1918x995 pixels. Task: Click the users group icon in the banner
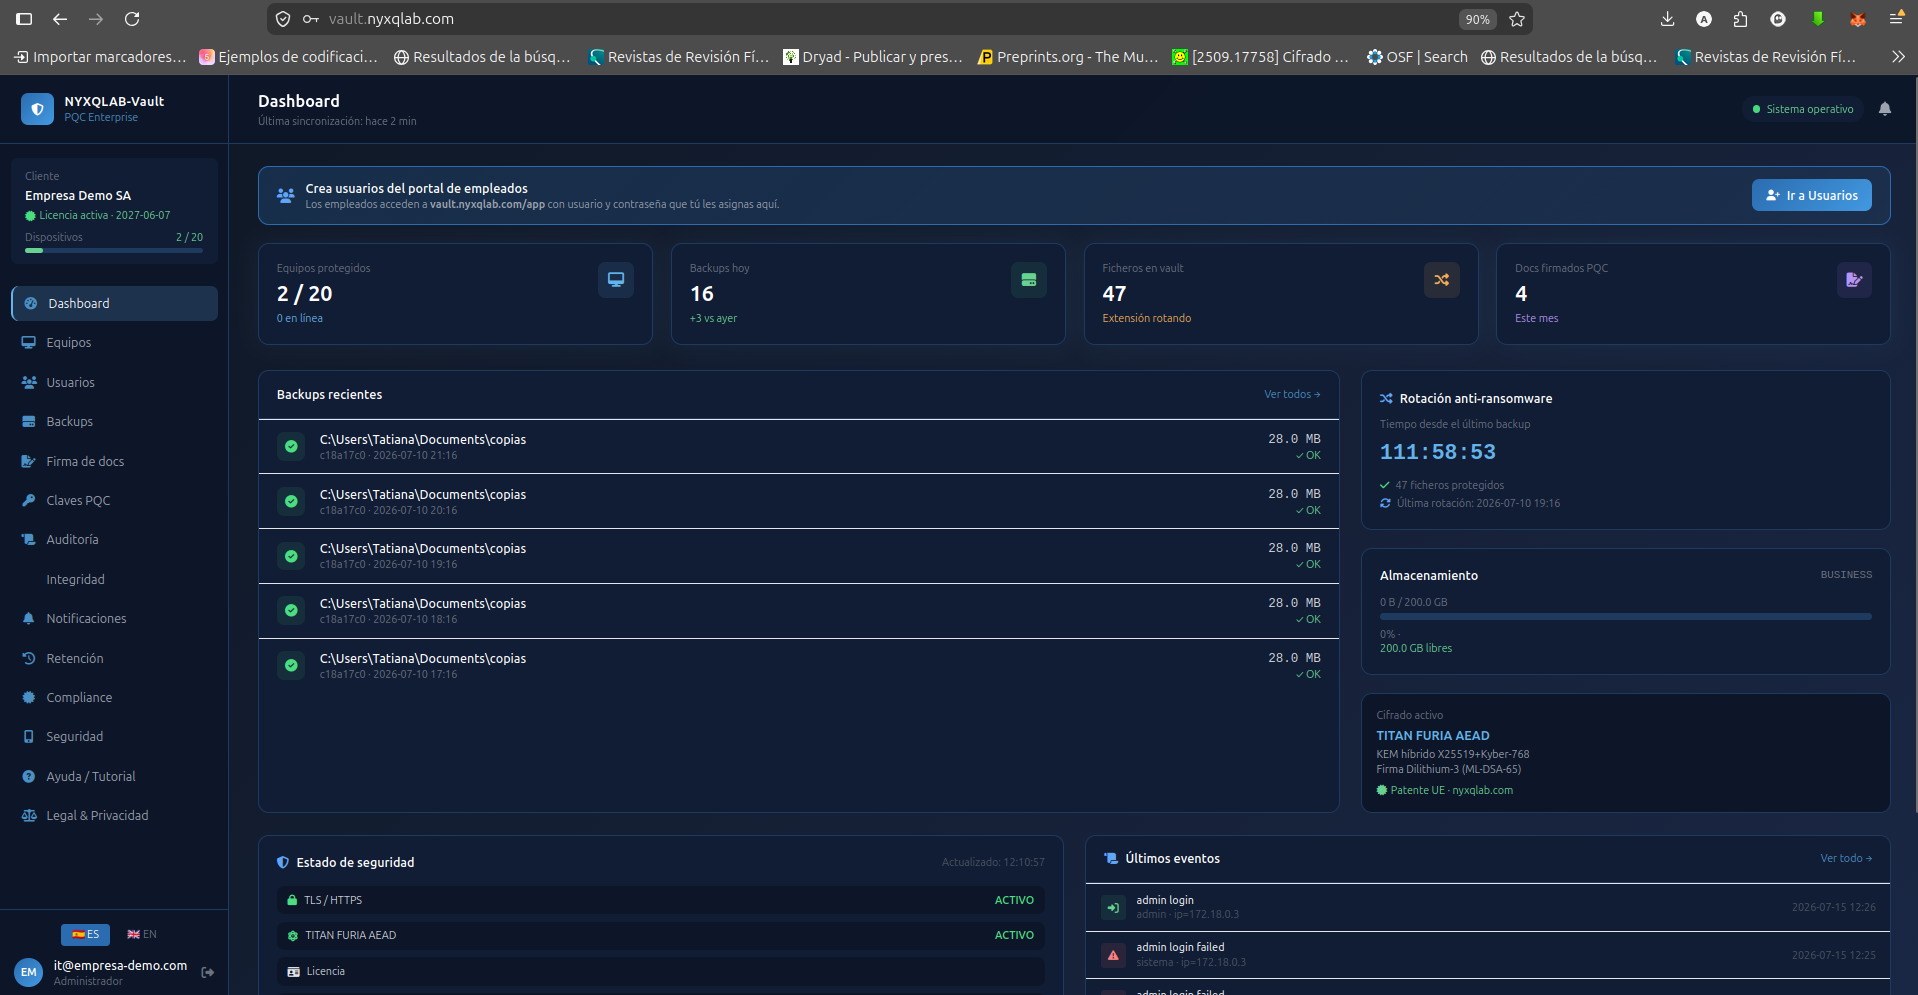click(x=286, y=195)
